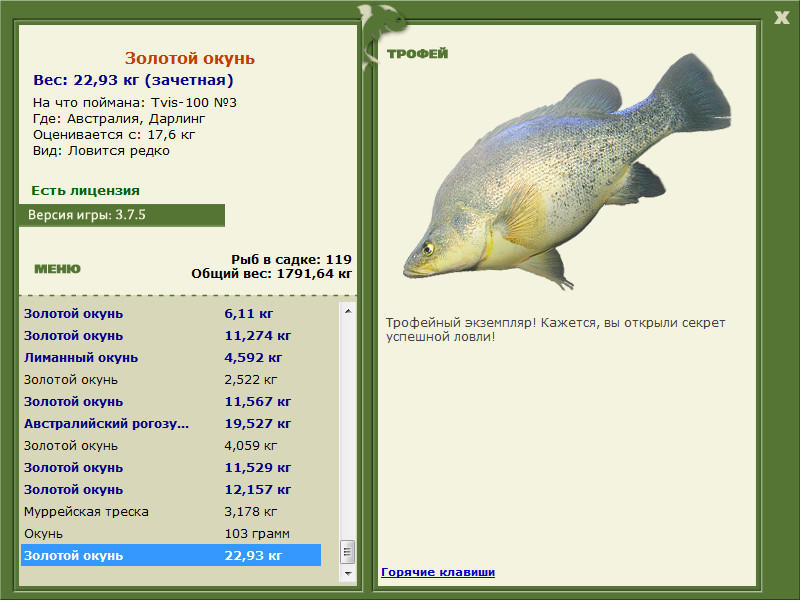Image resolution: width=800 pixels, height=600 pixels.
Task: Choose Золотой окунь 4,059 кг entry
Action: (x=170, y=445)
